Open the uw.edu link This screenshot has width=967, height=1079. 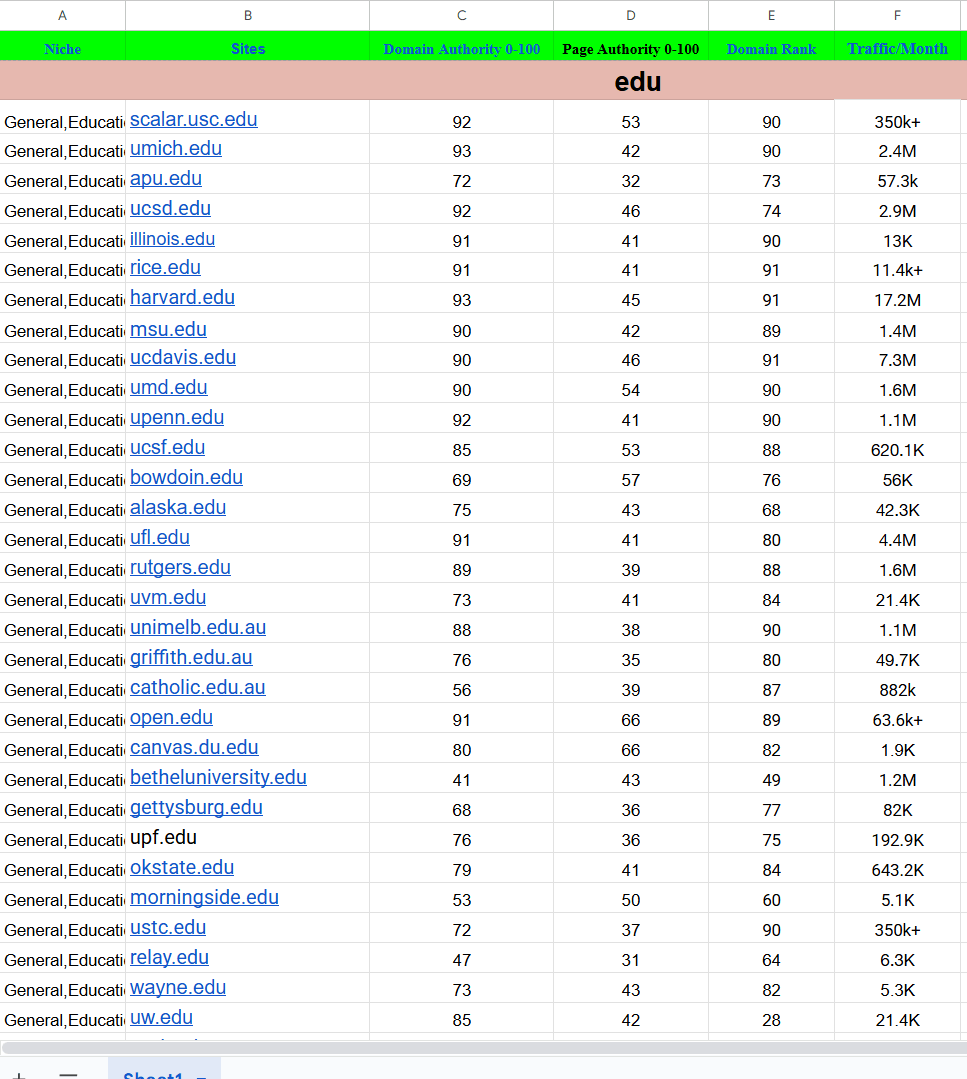click(x=161, y=1018)
